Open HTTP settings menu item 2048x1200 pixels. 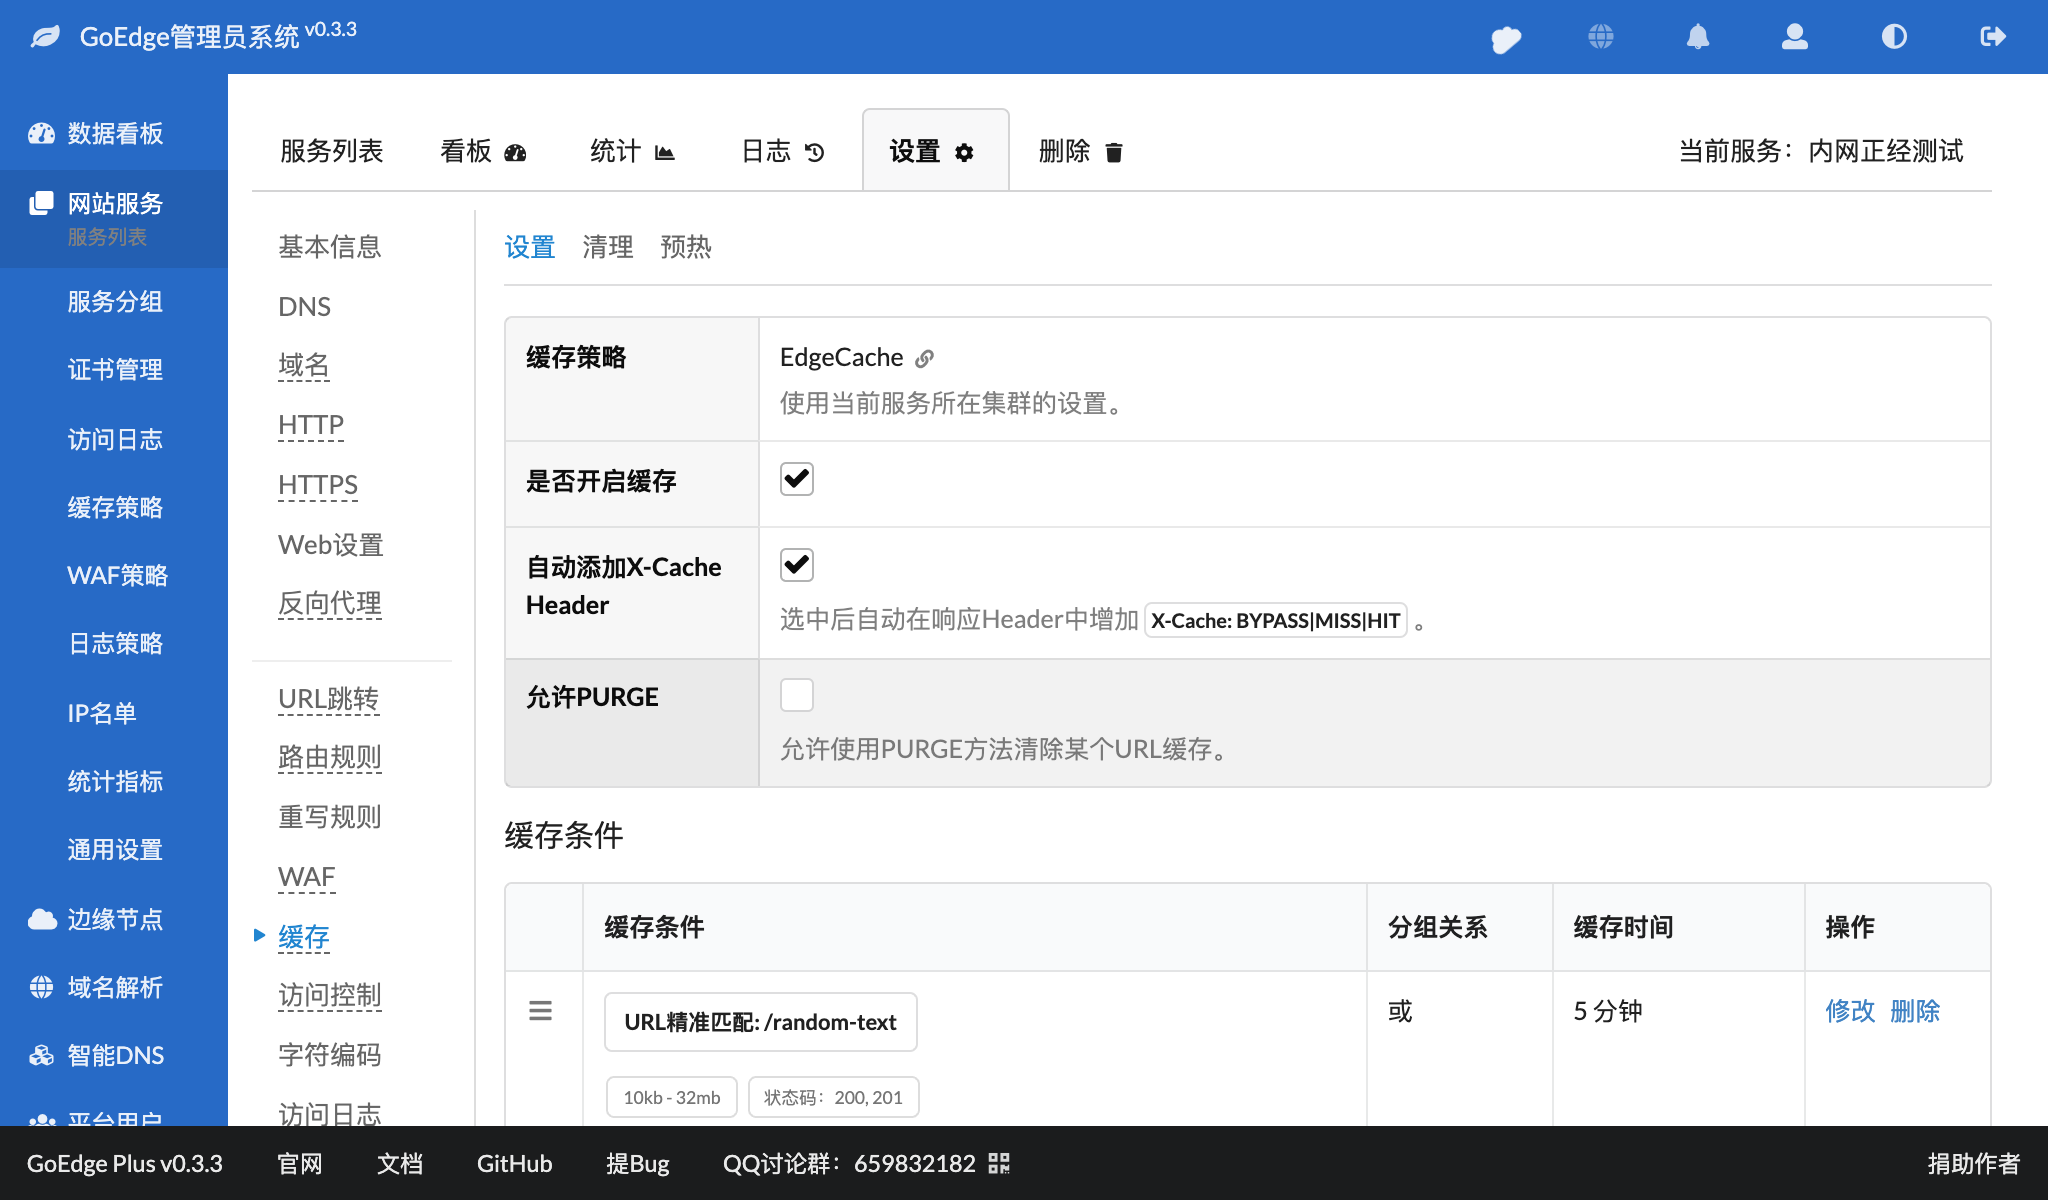click(x=311, y=425)
